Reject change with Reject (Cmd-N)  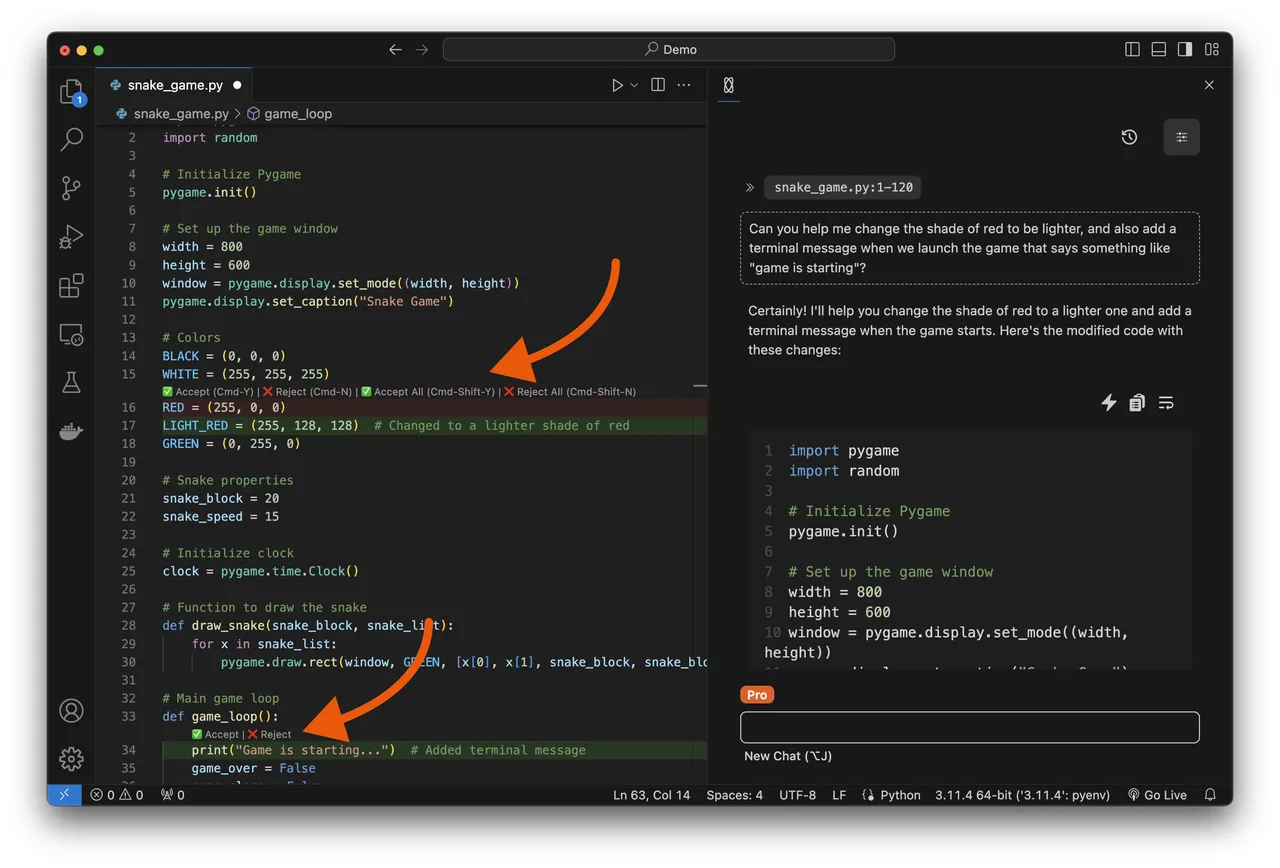307,392
